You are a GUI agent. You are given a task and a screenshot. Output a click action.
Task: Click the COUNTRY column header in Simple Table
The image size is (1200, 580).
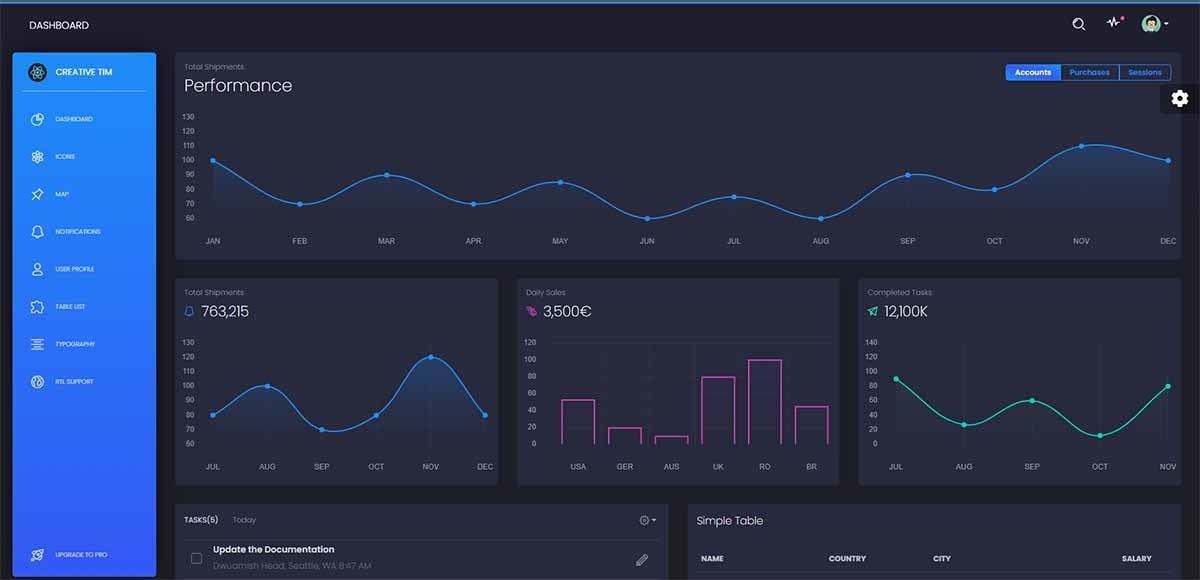tap(847, 559)
